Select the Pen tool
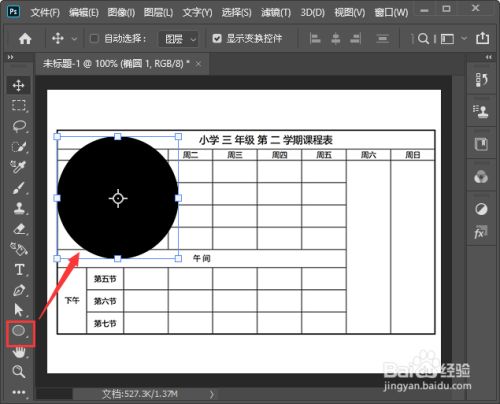The width and height of the screenshot is (500, 404). [19, 290]
